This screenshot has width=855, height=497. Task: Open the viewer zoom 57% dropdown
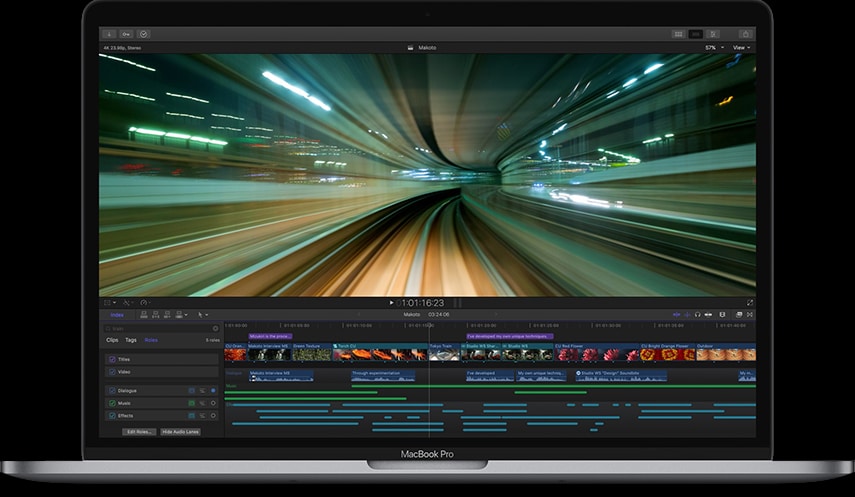pos(714,48)
